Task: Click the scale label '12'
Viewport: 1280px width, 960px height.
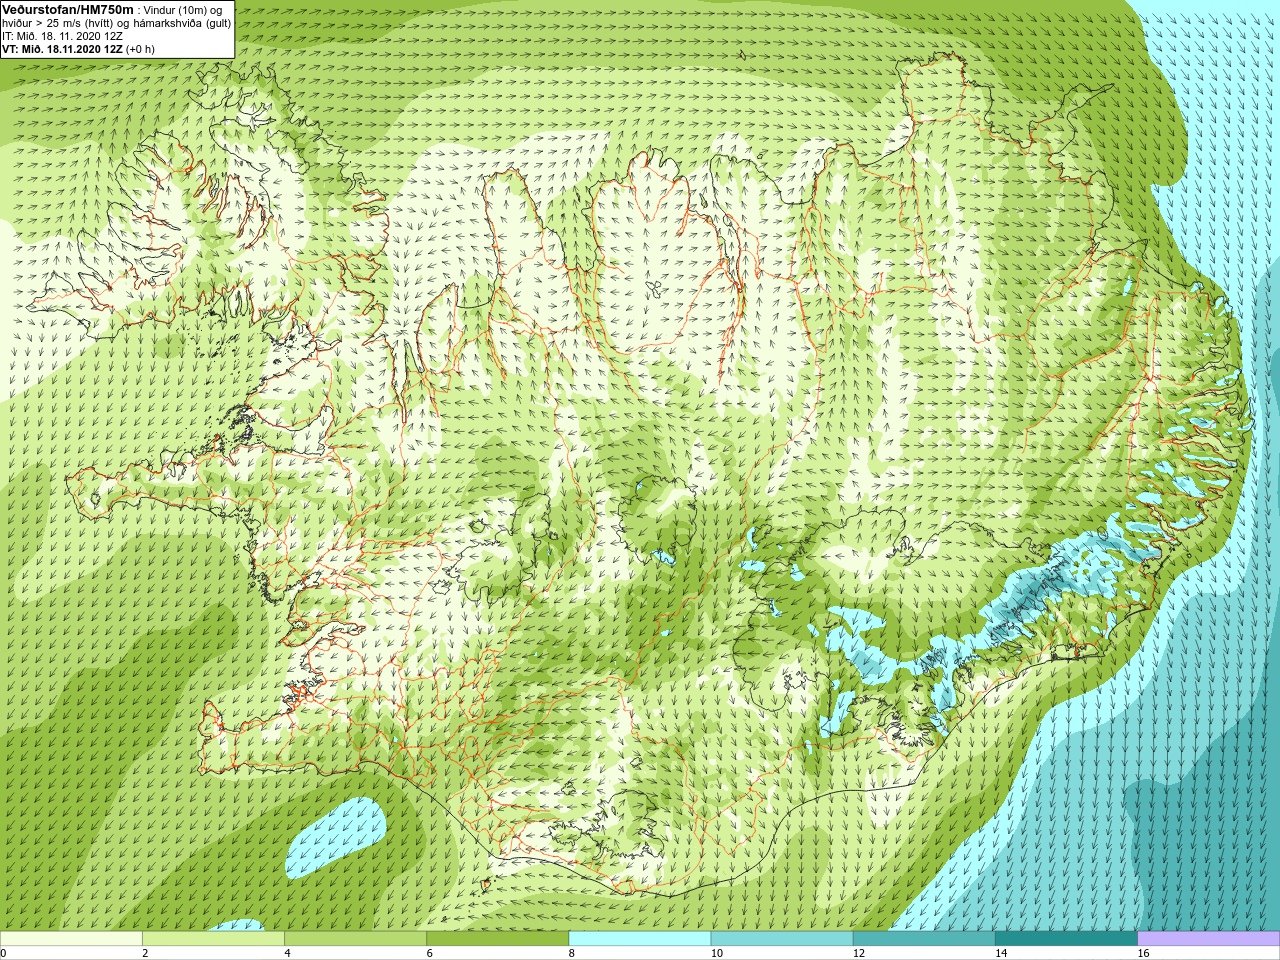Action: coord(858,953)
